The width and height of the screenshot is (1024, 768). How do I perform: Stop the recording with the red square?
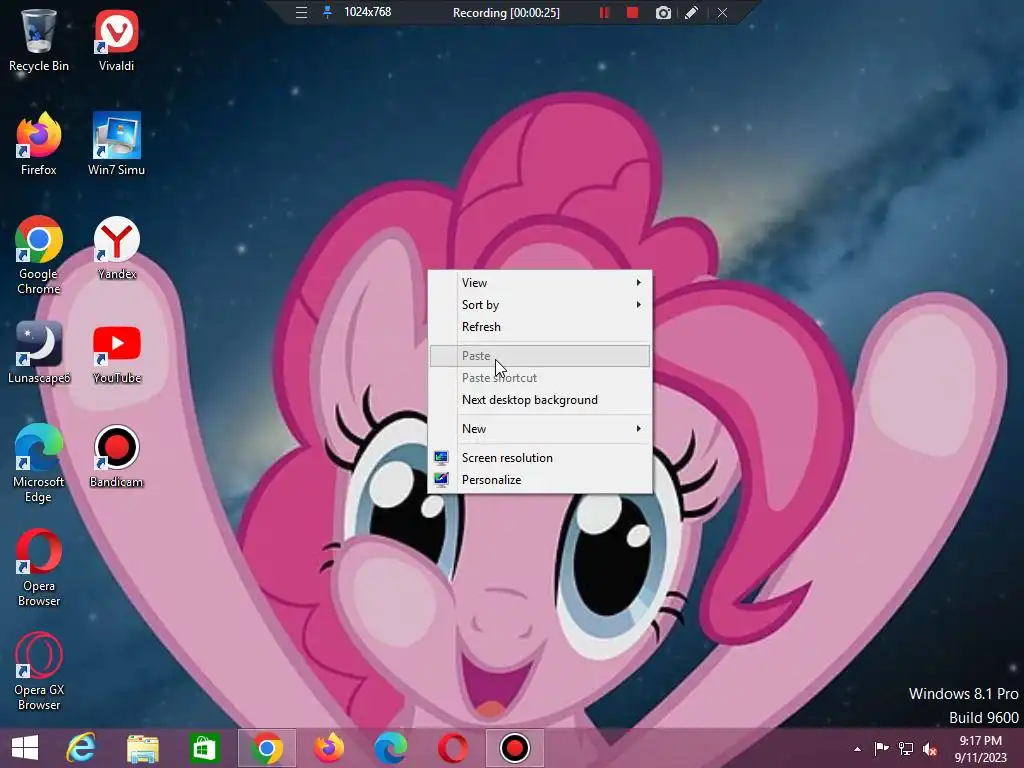[x=632, y=12]
